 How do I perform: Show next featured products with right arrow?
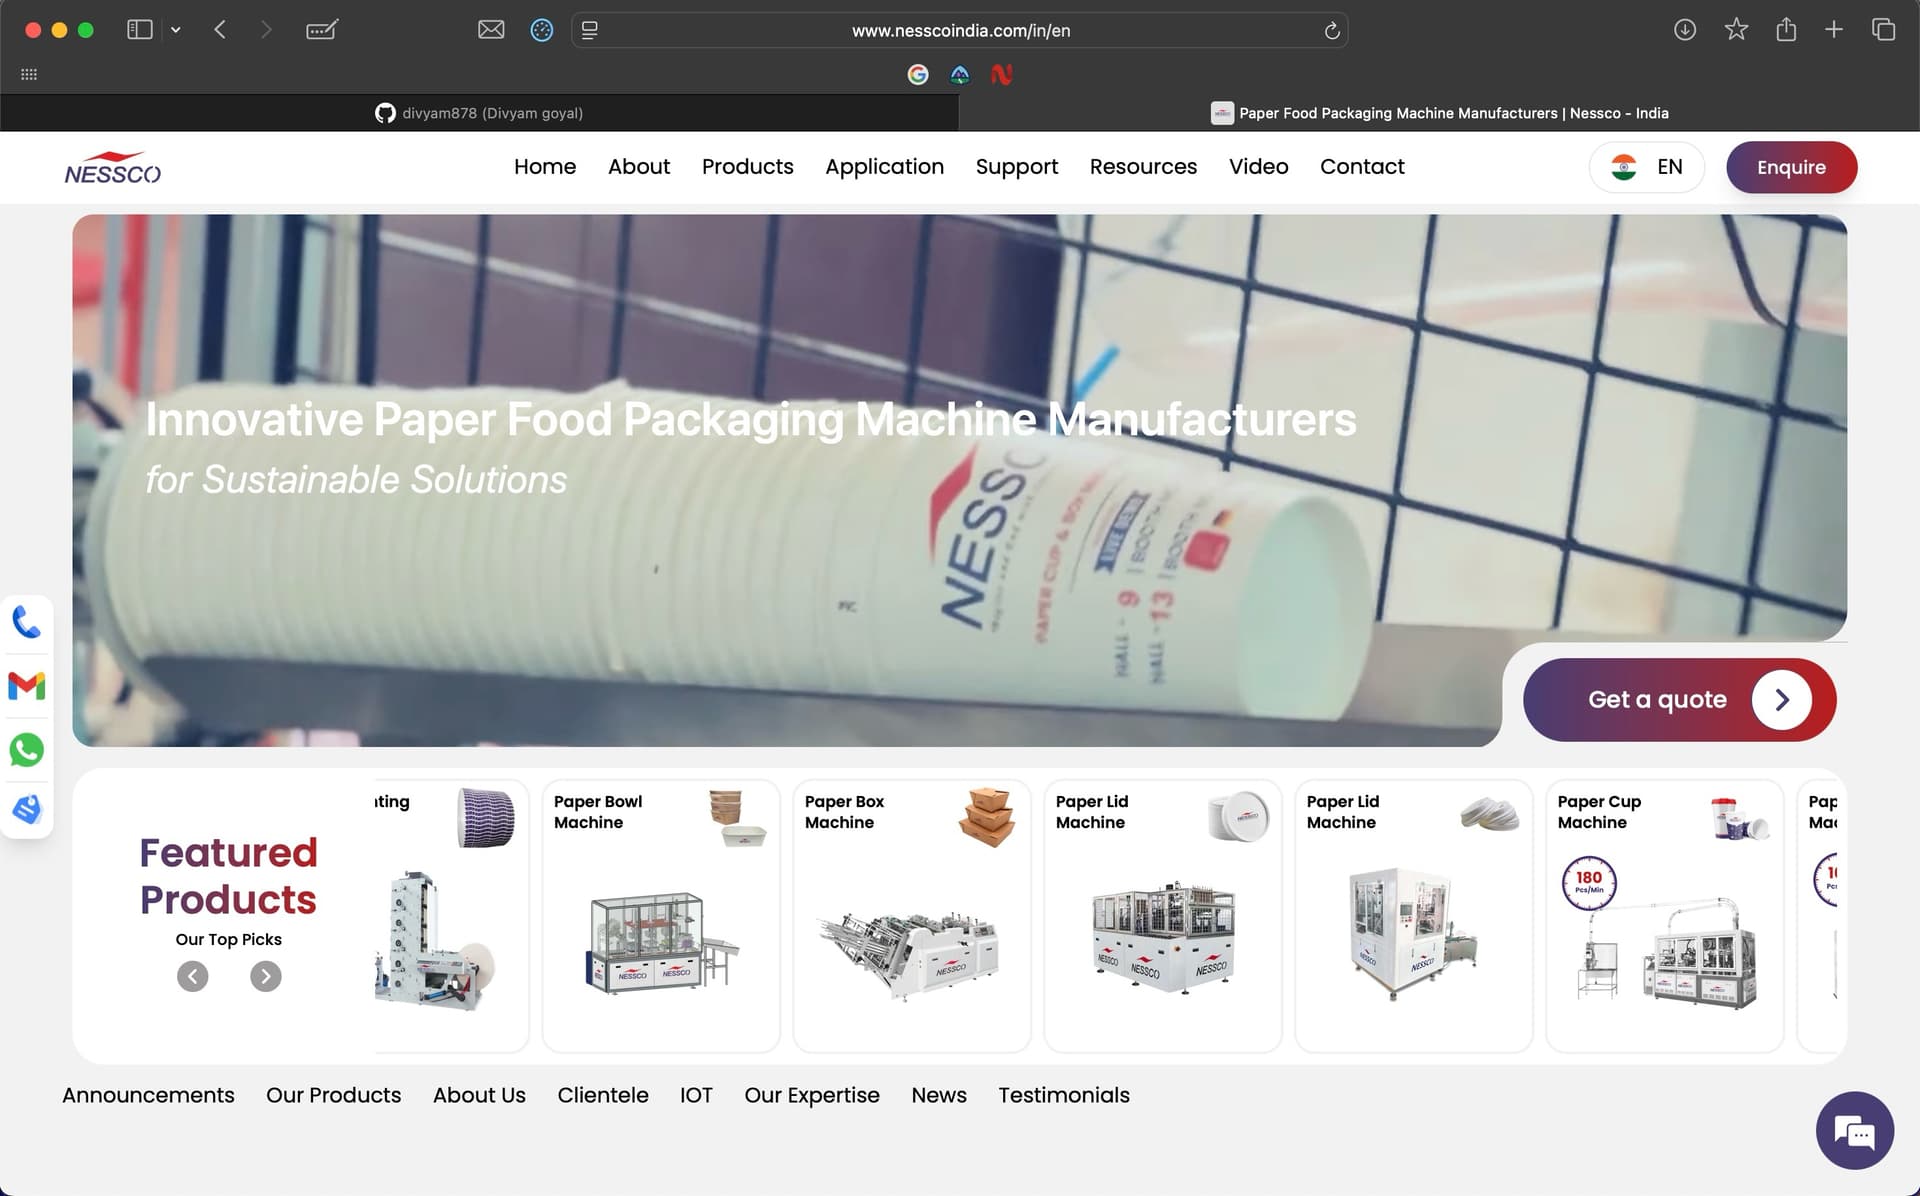(266, 976)
